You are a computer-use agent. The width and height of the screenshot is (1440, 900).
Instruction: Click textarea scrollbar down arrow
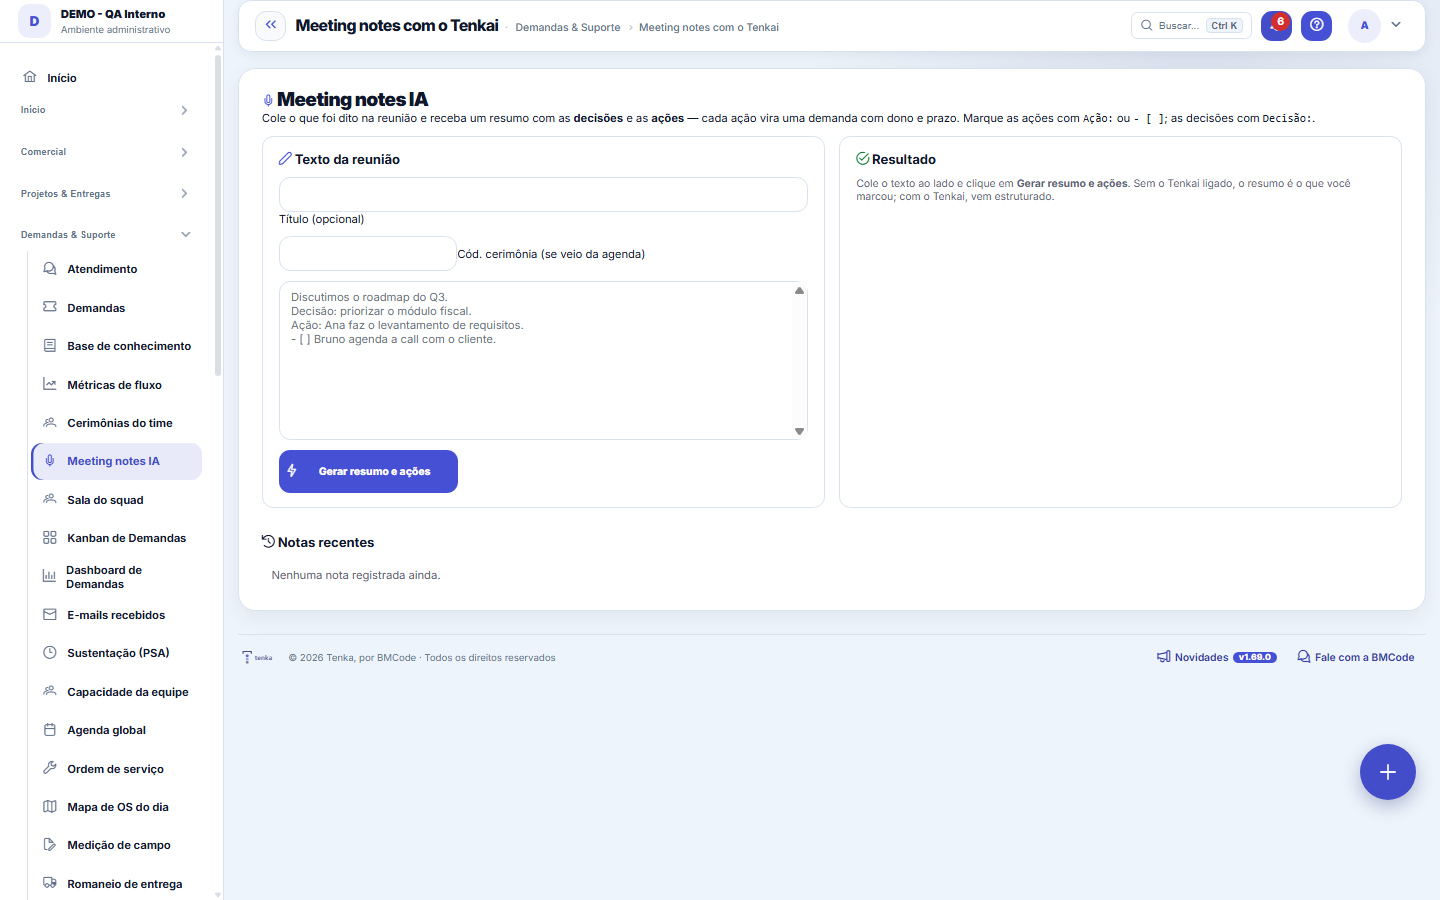point(799,431)
